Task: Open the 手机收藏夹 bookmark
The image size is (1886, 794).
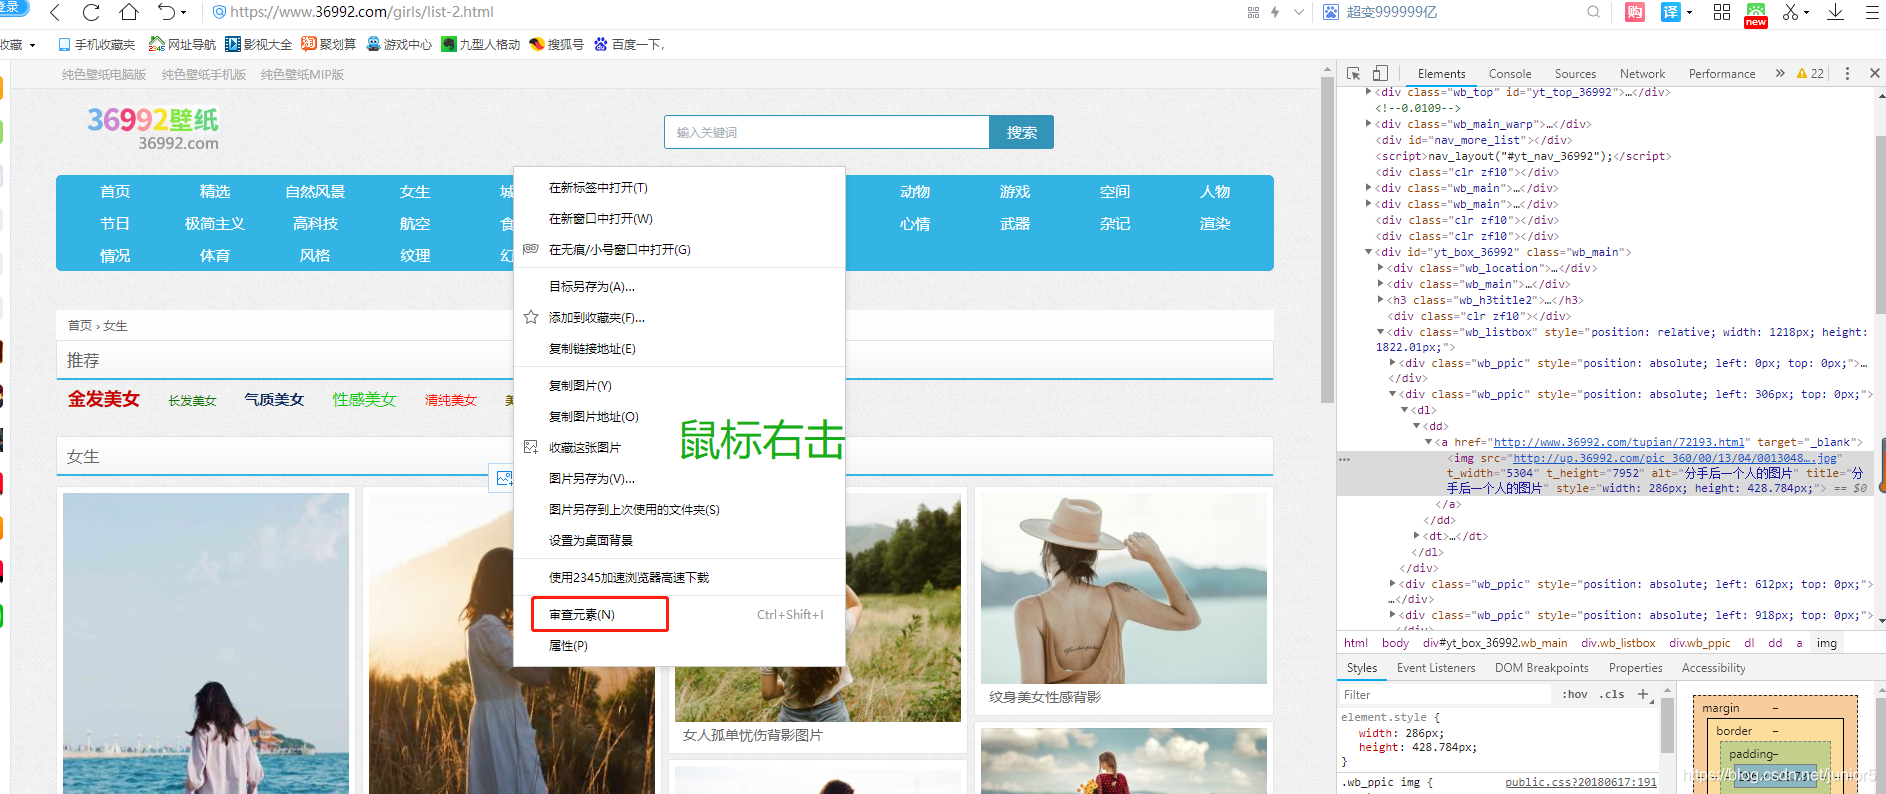Action: tap(96, 44)
